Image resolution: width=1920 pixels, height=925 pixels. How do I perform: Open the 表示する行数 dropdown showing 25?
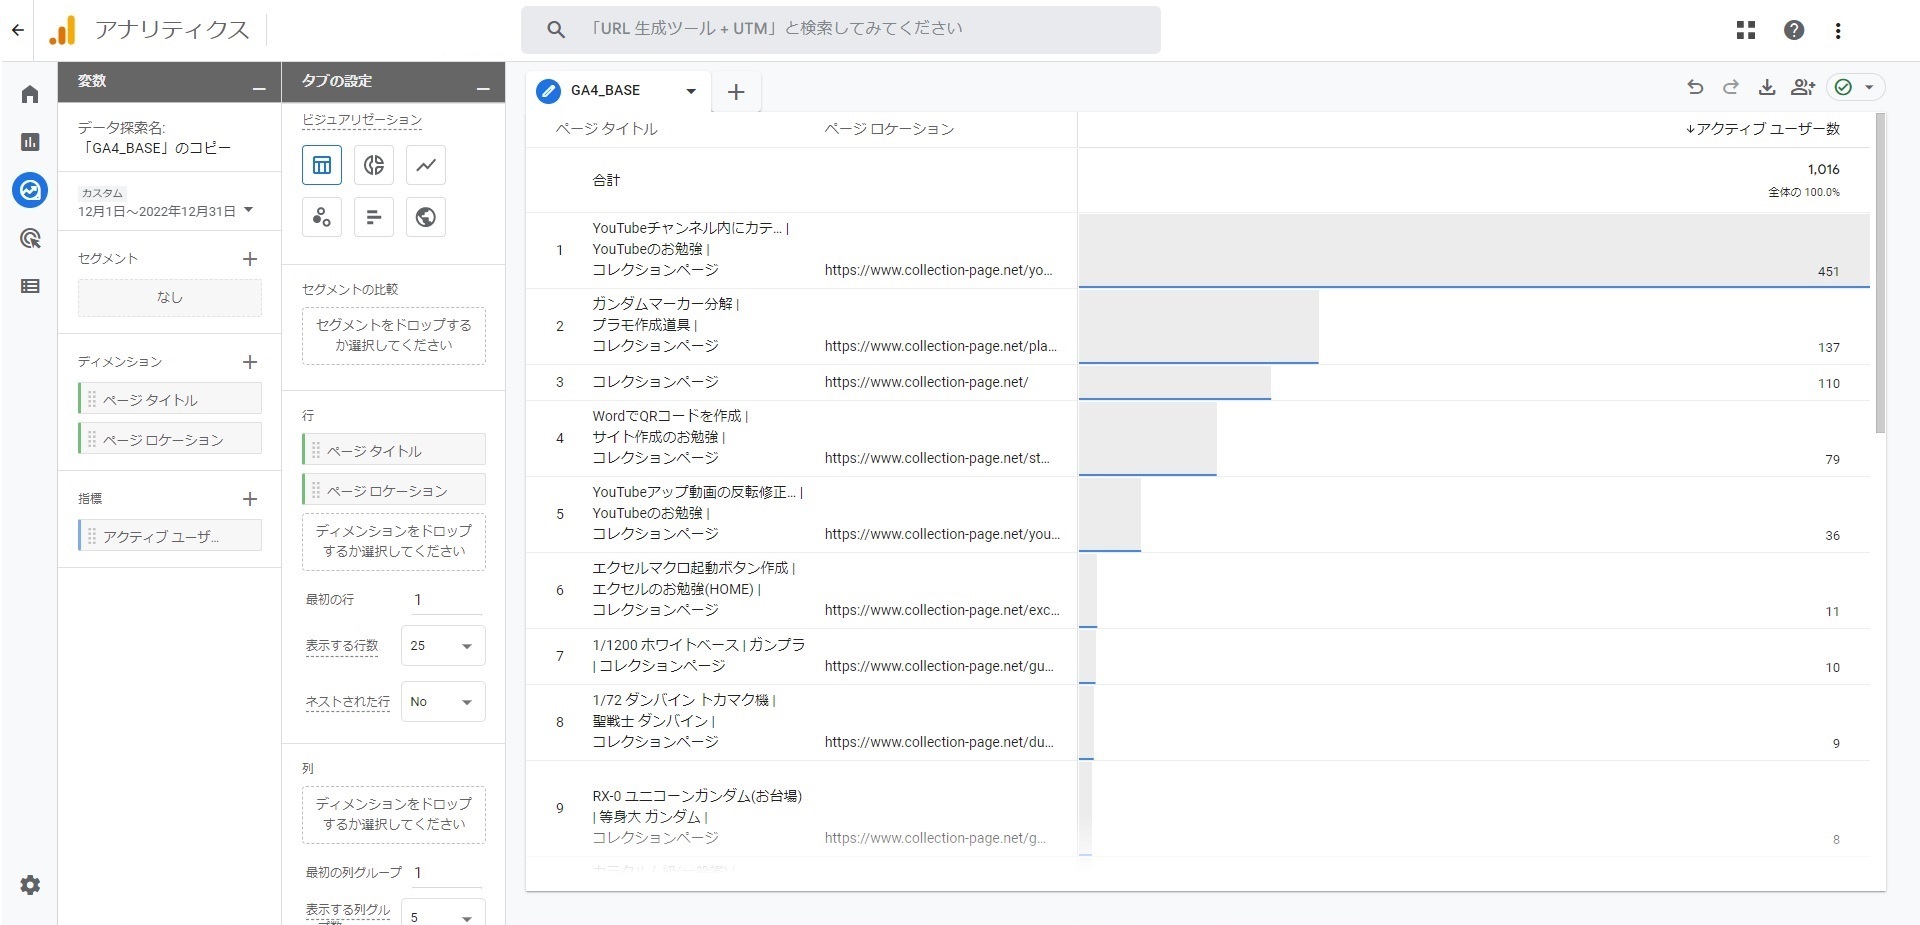click(443, 646)
